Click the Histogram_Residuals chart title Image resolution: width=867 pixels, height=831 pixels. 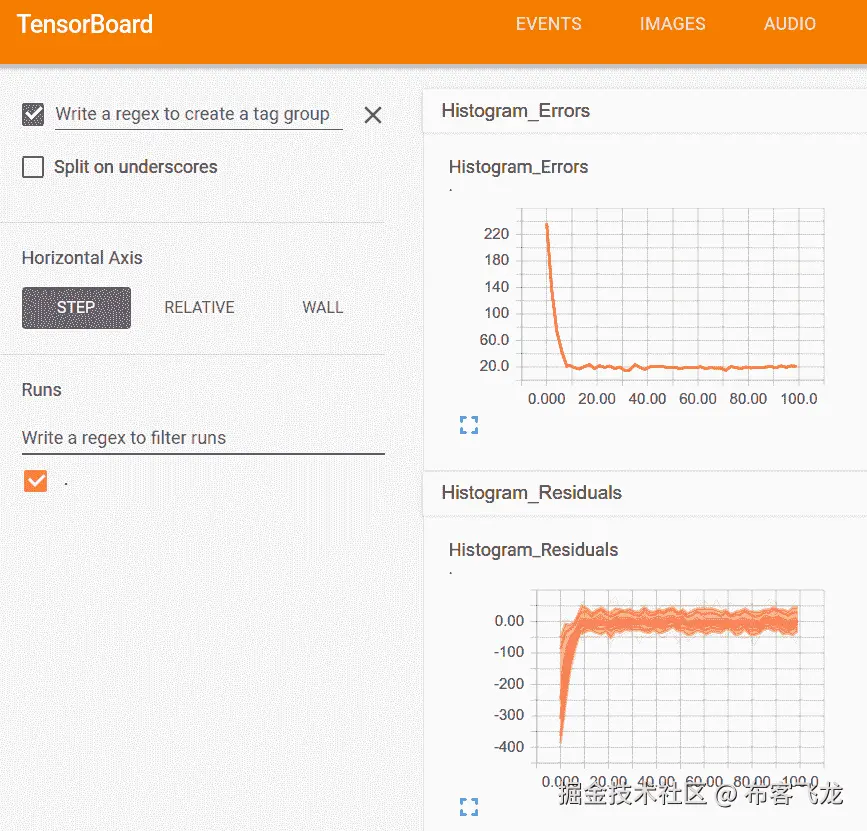coord(533,550)
